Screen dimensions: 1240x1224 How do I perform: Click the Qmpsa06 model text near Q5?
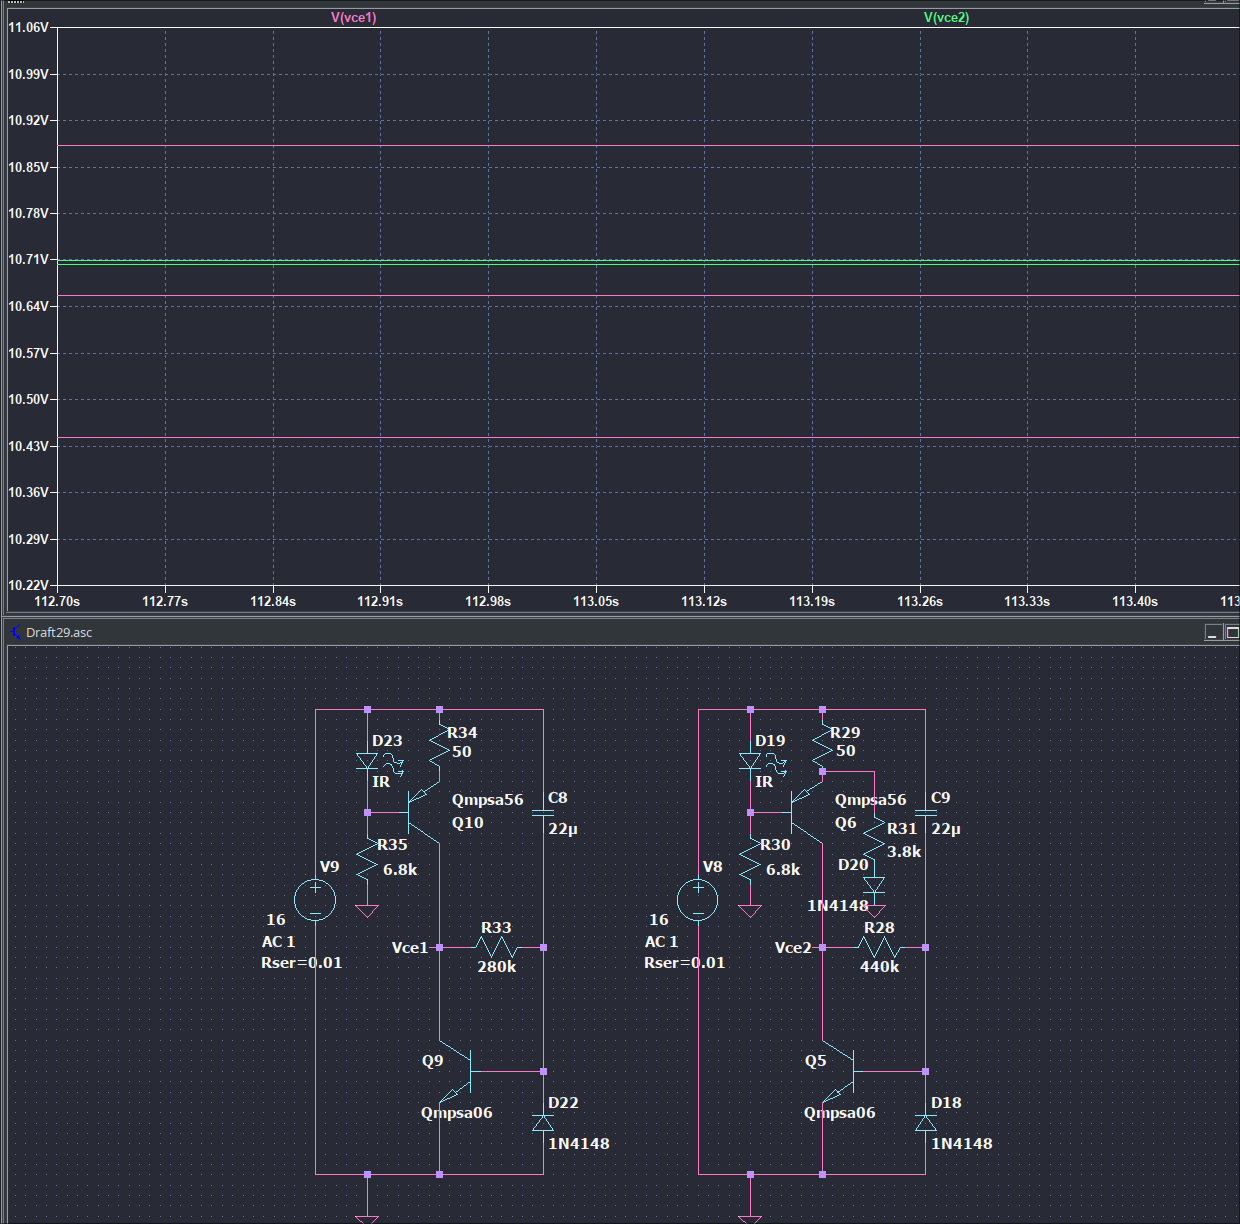[839, 1113]
